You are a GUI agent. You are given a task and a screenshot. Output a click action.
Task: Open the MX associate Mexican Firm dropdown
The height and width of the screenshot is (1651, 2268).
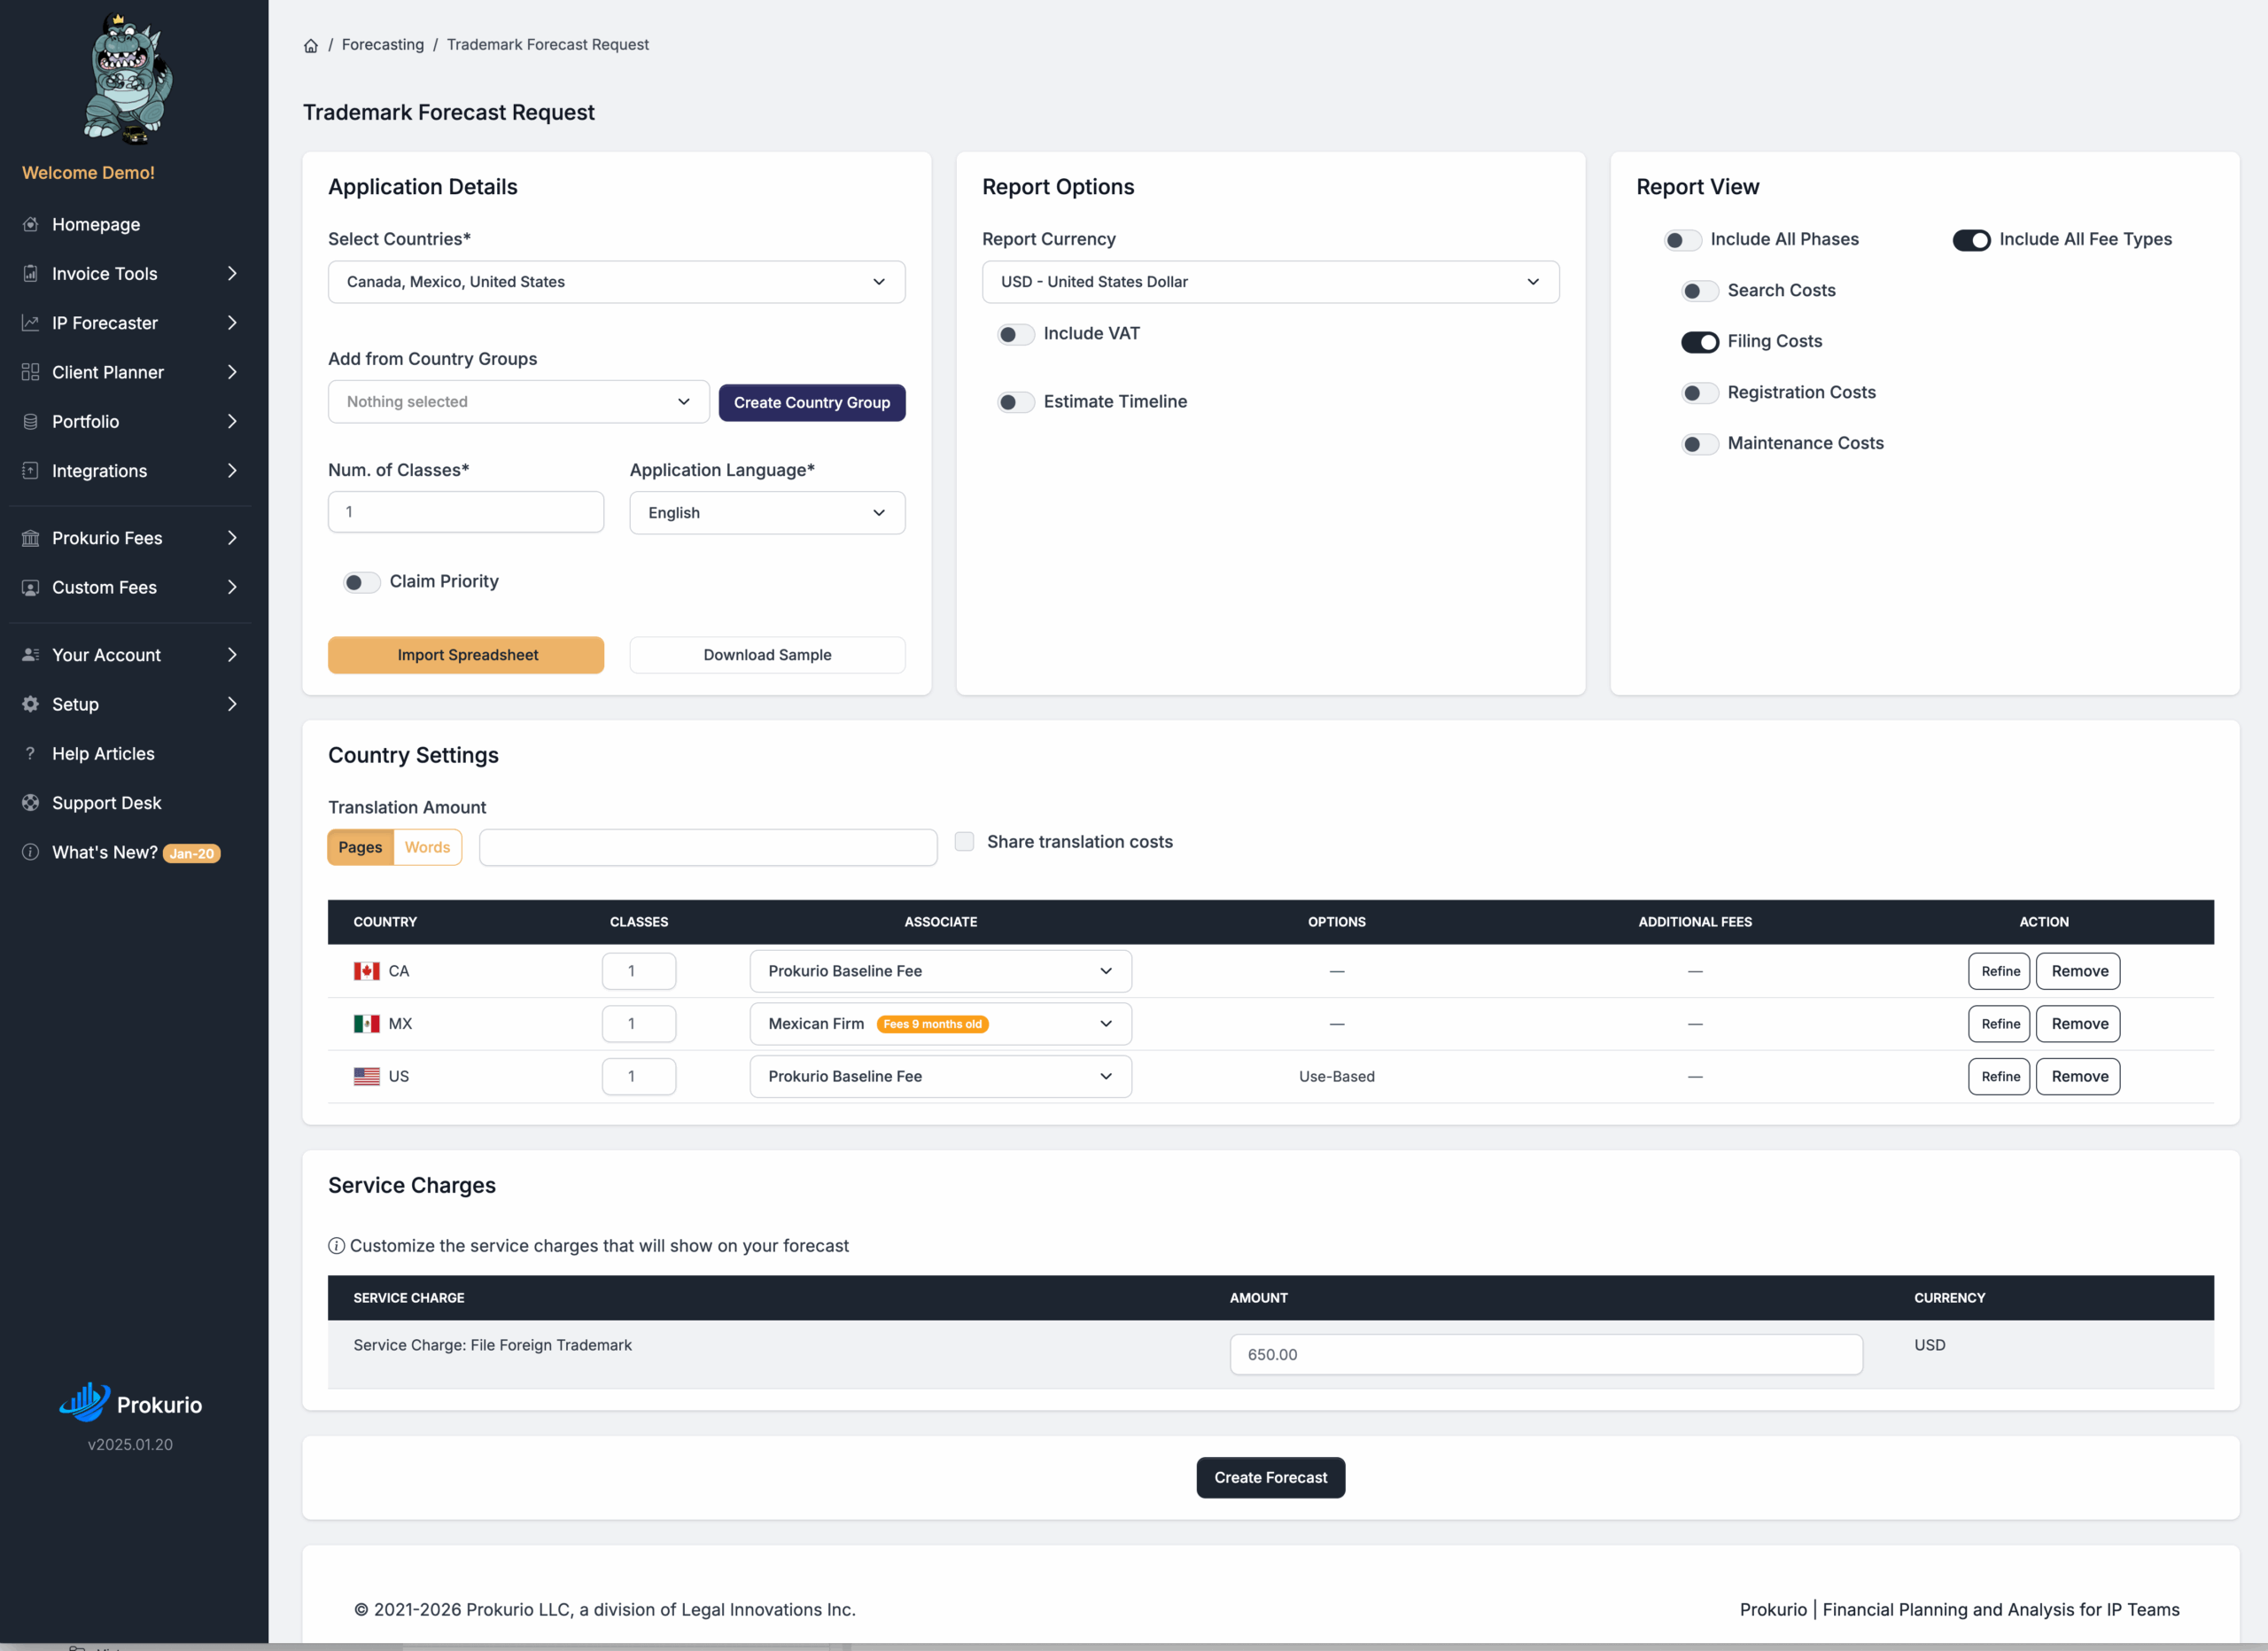(940, 1024)
